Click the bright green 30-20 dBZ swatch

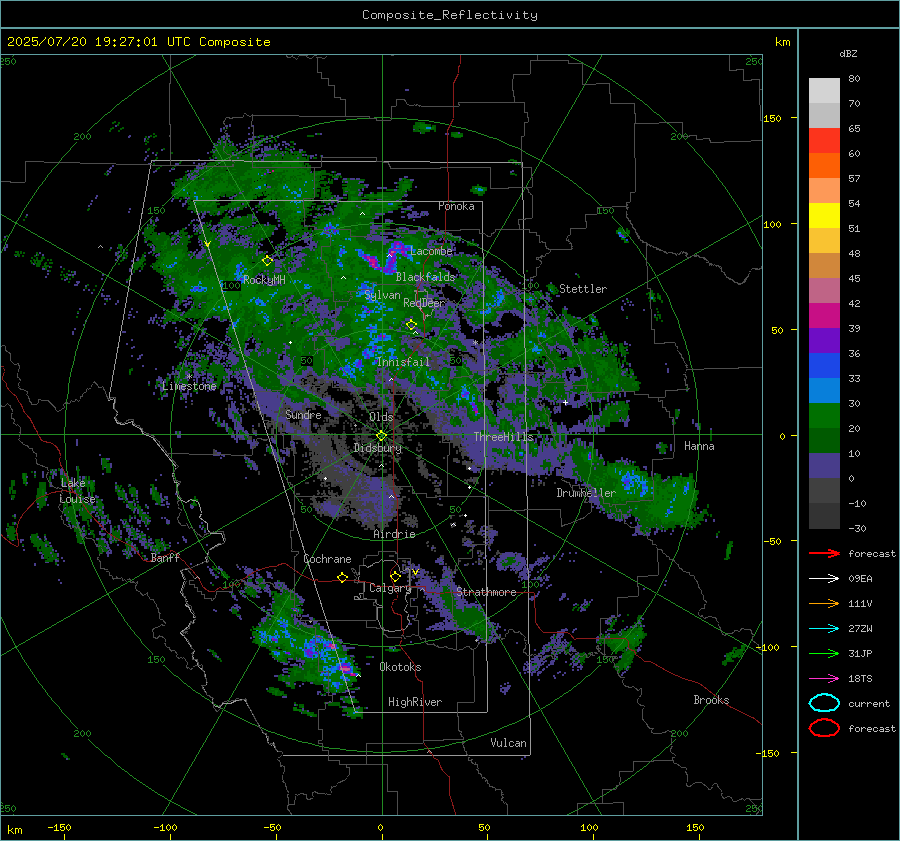pos(824,416)
